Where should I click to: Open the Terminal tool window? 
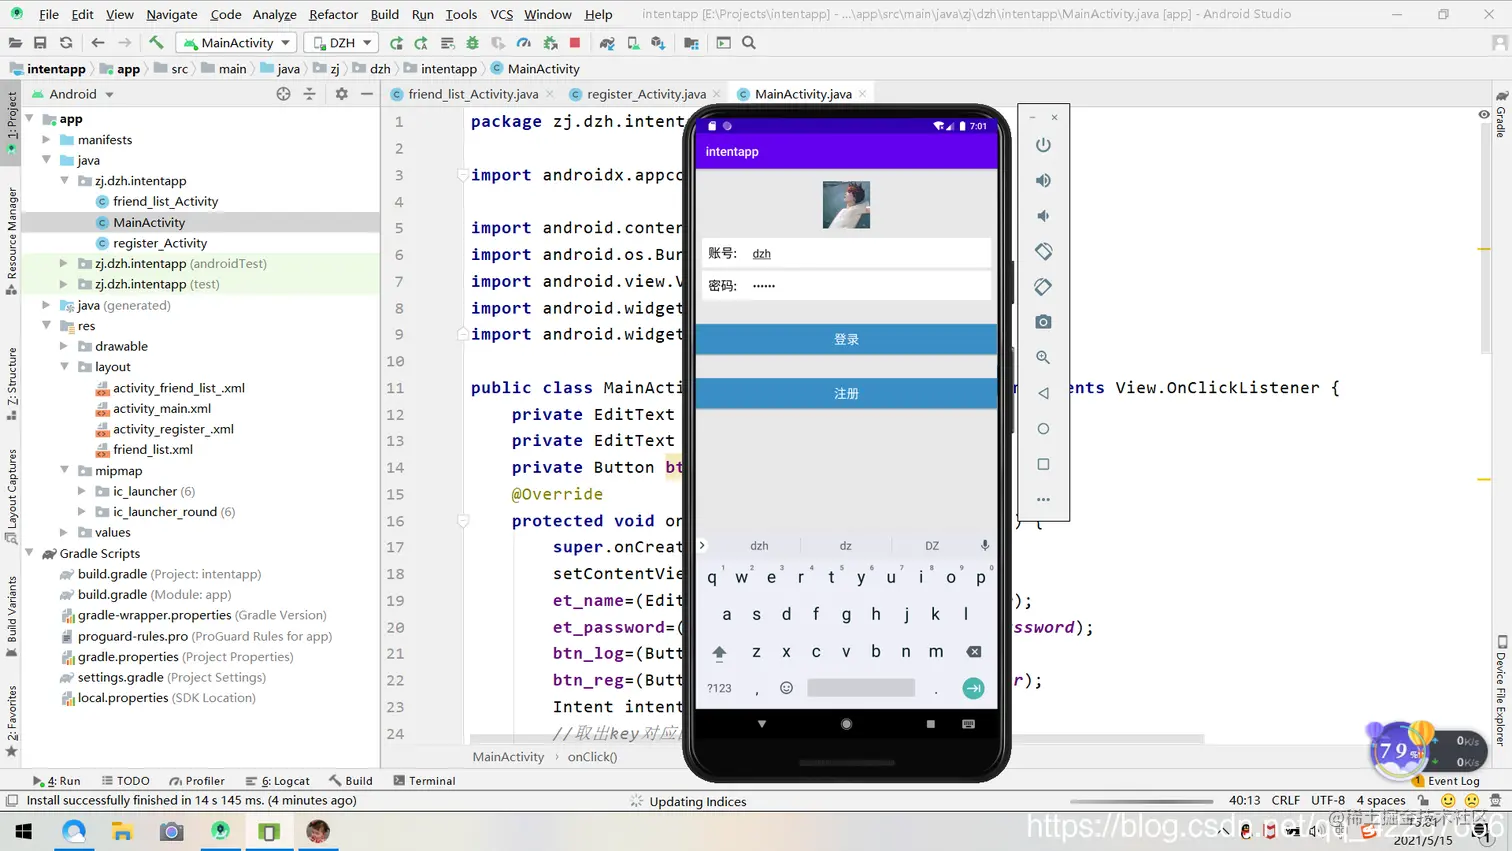click(424, 781)
